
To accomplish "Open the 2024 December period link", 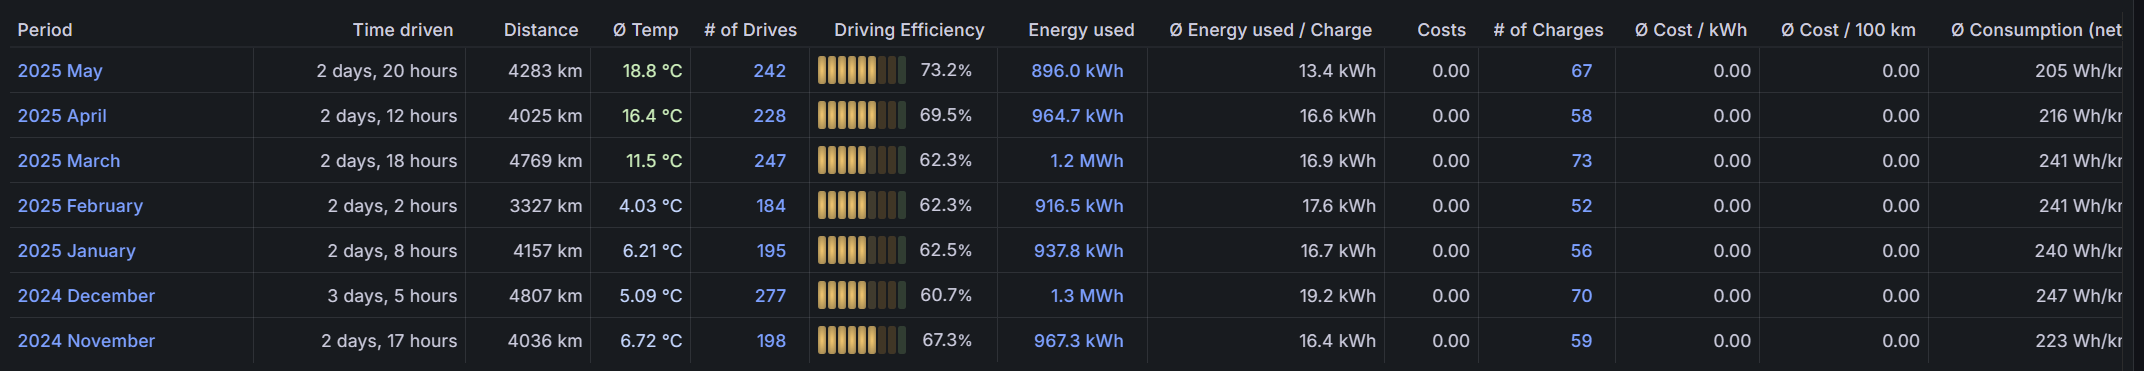I will [x=86, y=296].
